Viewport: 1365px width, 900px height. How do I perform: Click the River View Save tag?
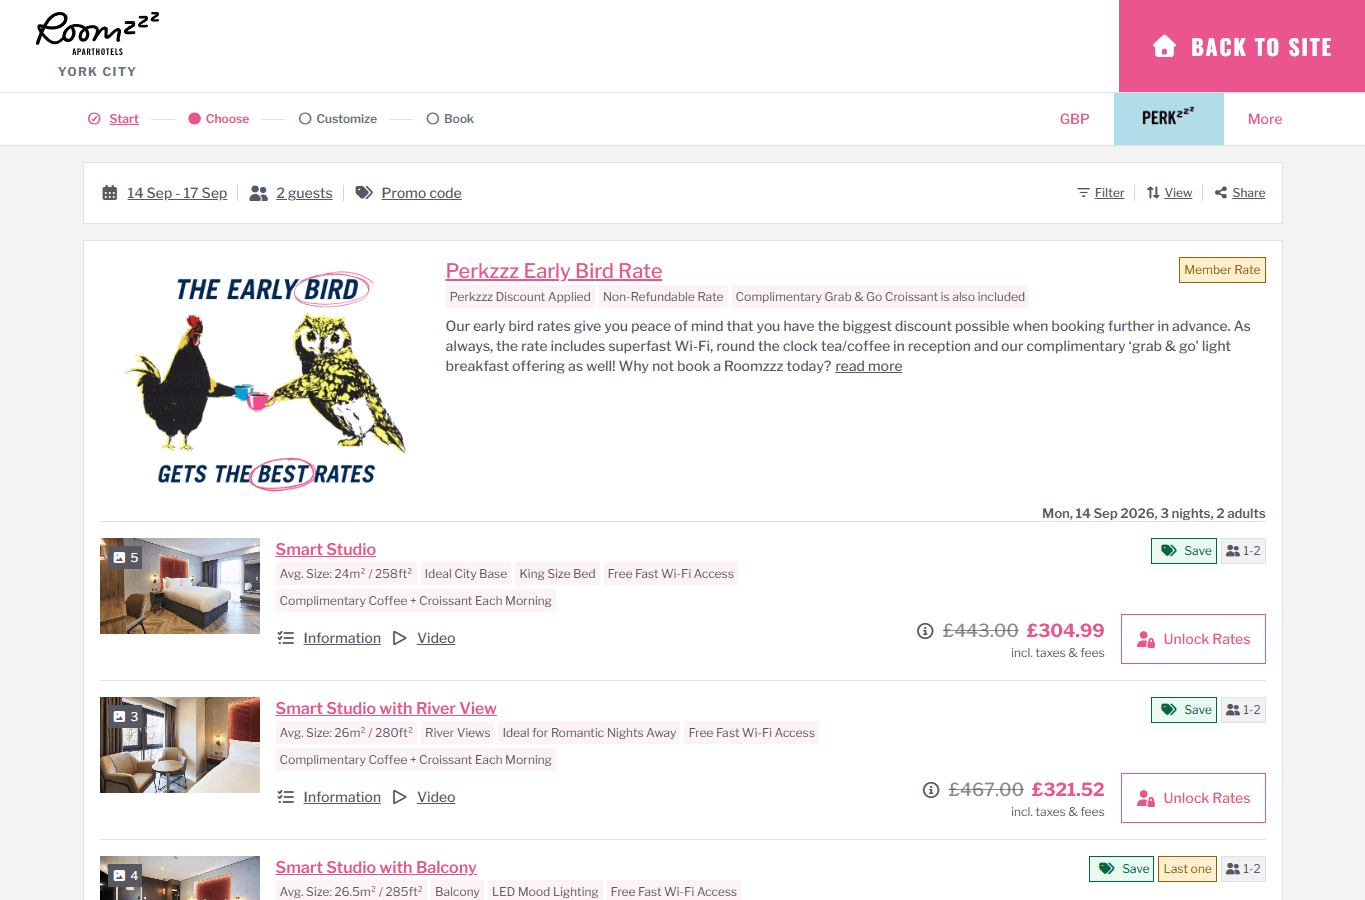(x=1184, y=710)
